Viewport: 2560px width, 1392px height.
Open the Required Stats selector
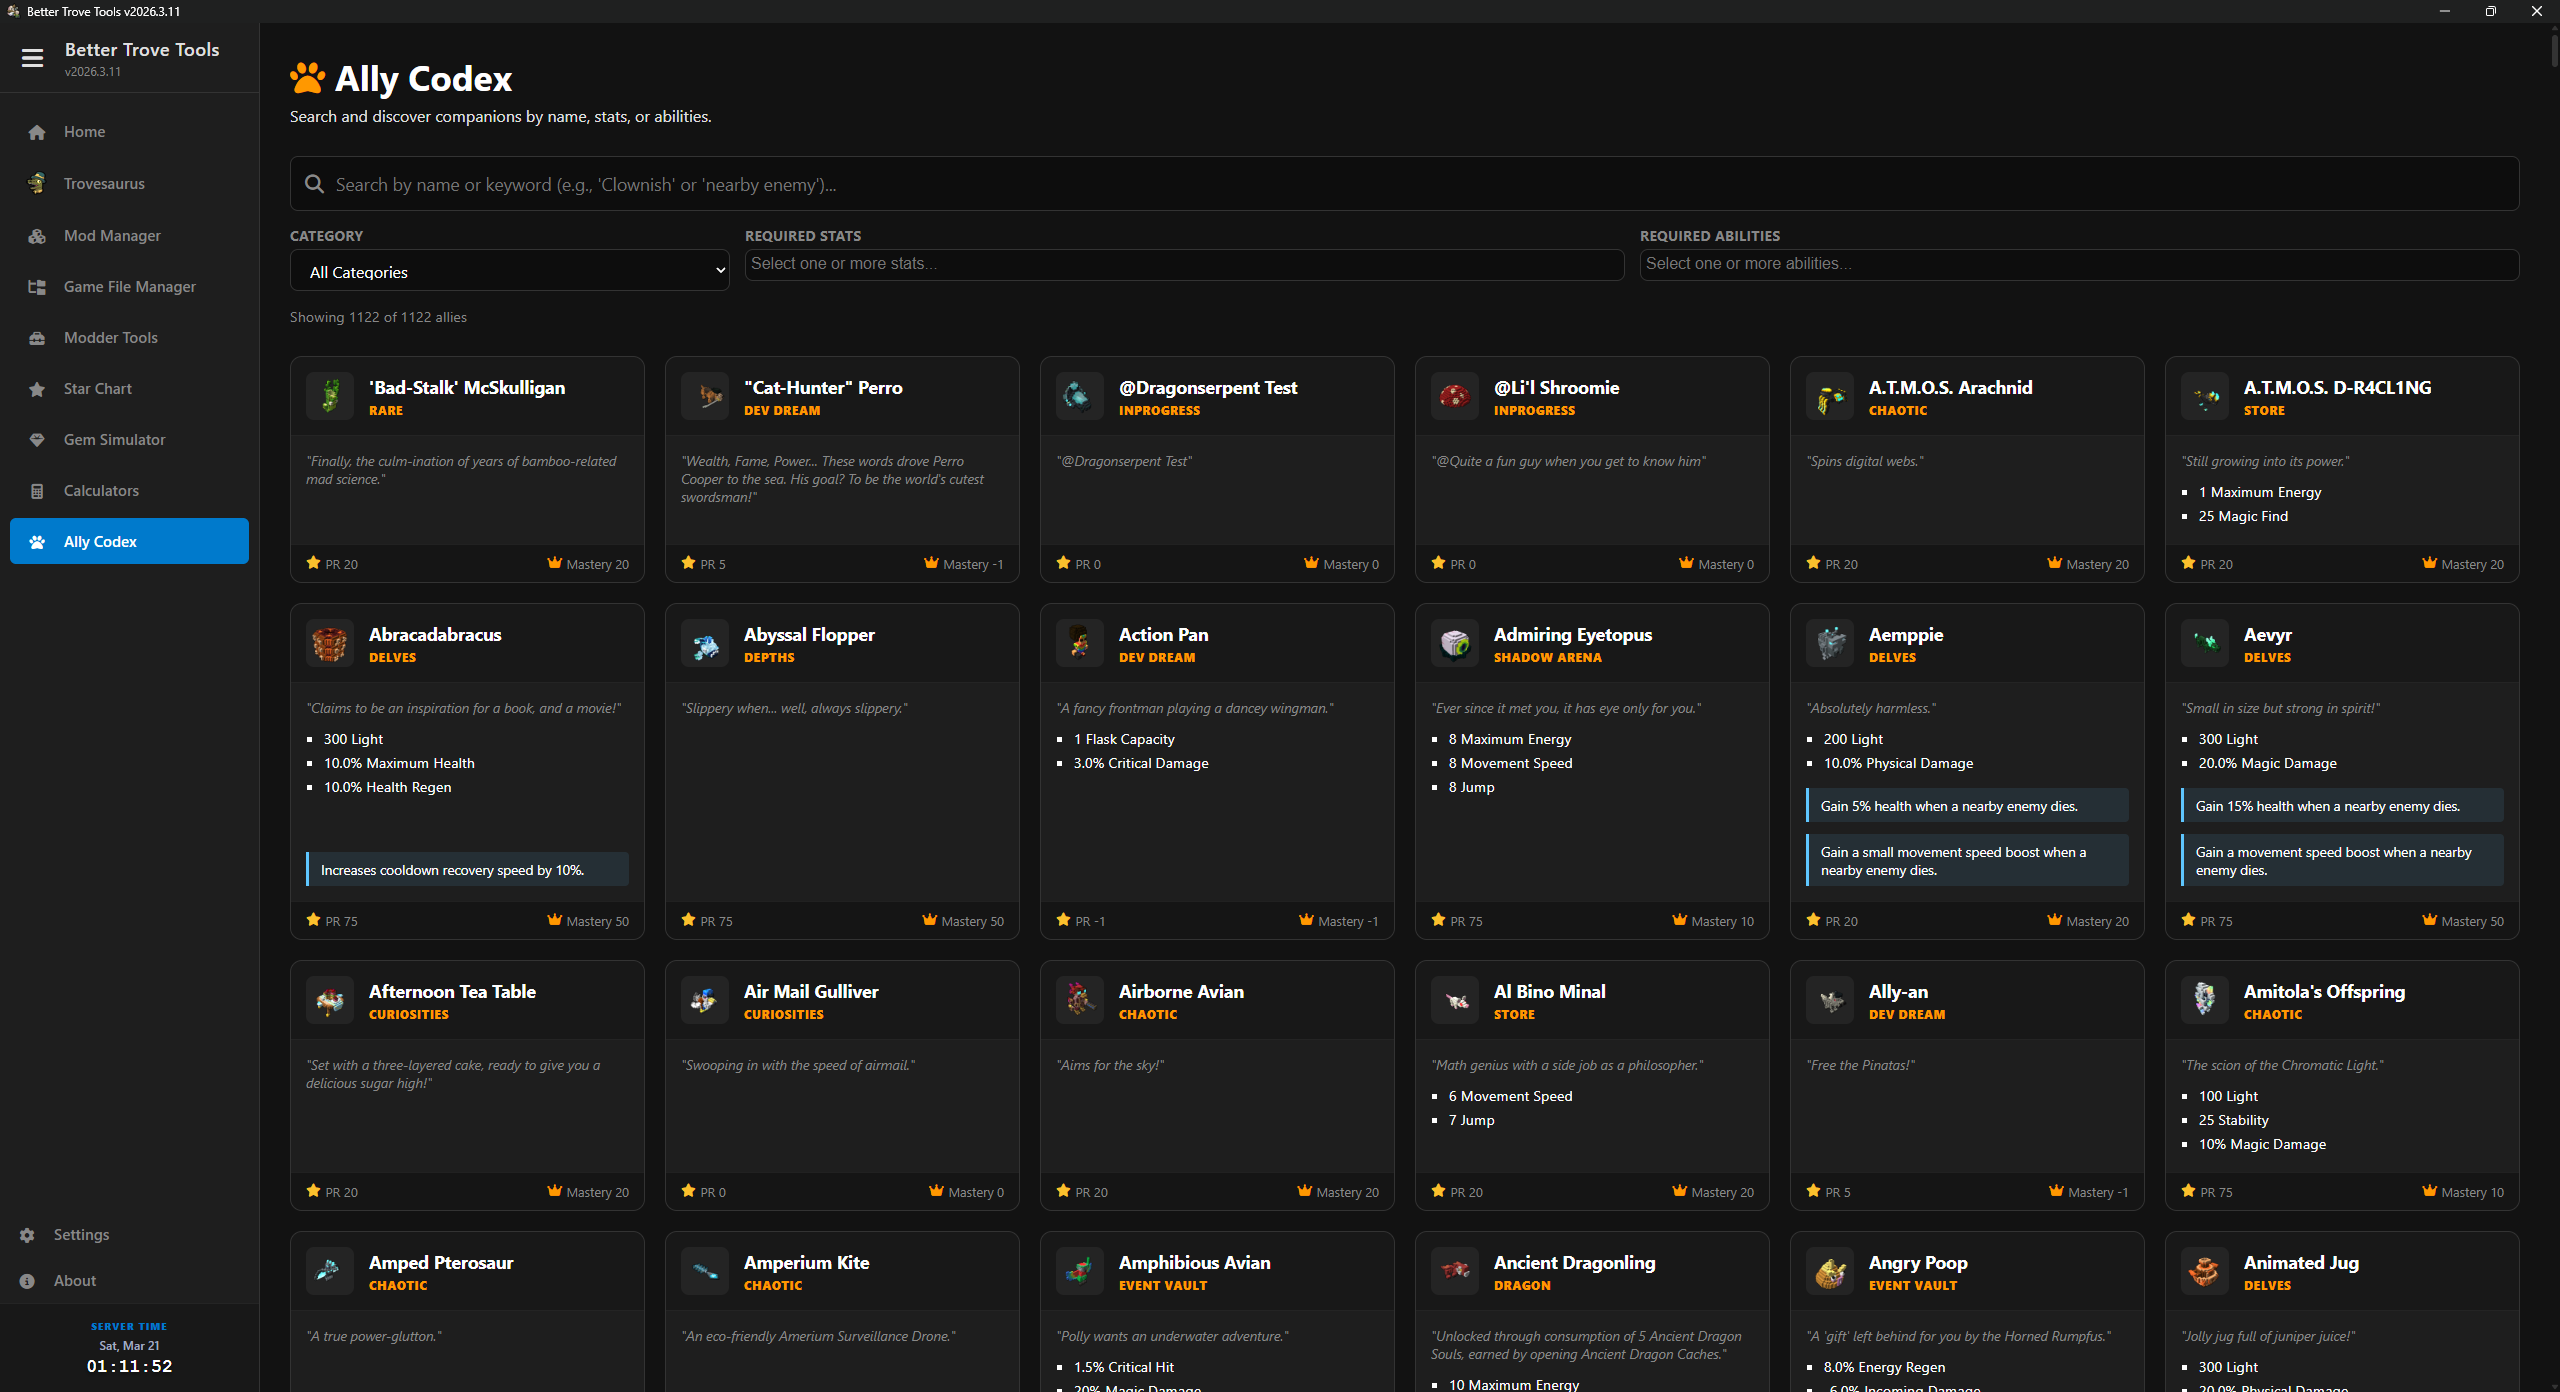click(x=1183, y=264)
